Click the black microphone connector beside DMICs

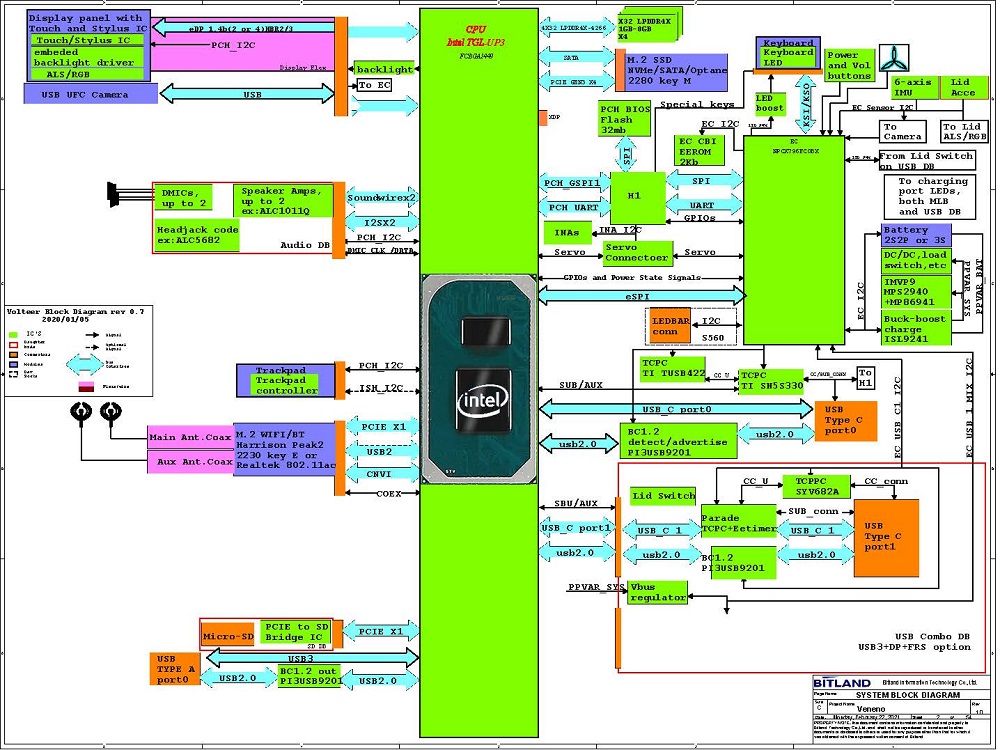coord(113,195)
